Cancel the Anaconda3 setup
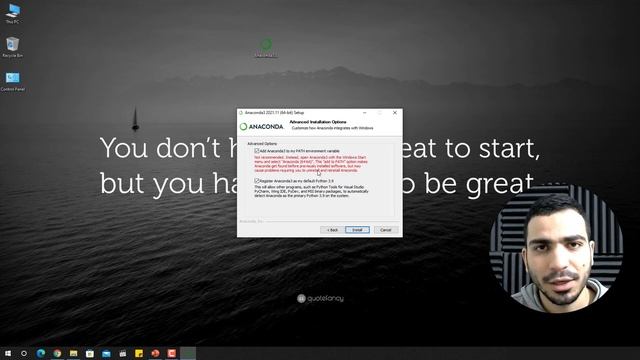The height and width of the screenshot is (360, 640). 386,230
